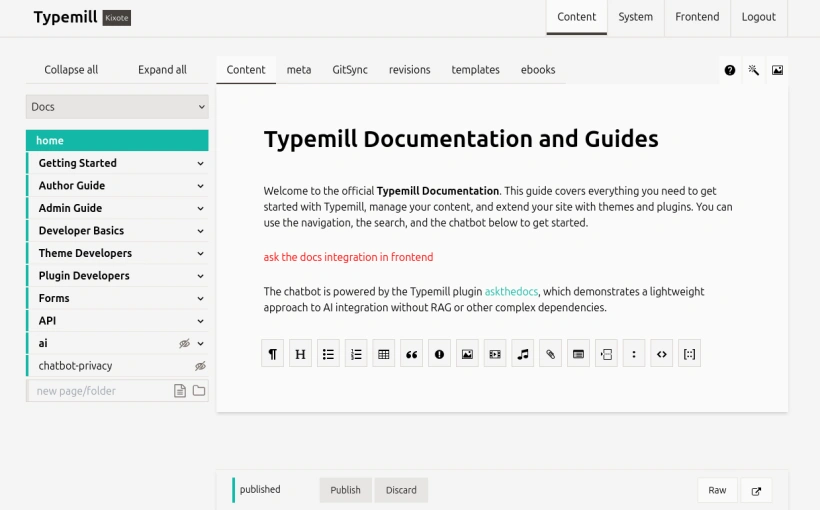Toggle hidden eye icon on chatbot-privacy
This screenshot has height=510, width=820.
tap(200, 366)
